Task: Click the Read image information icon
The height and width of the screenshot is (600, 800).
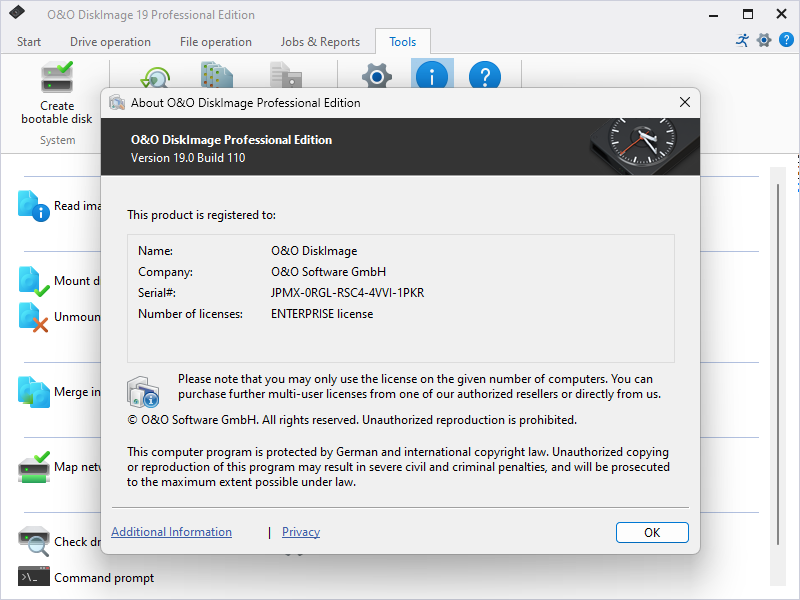Action: pos(34,206)
